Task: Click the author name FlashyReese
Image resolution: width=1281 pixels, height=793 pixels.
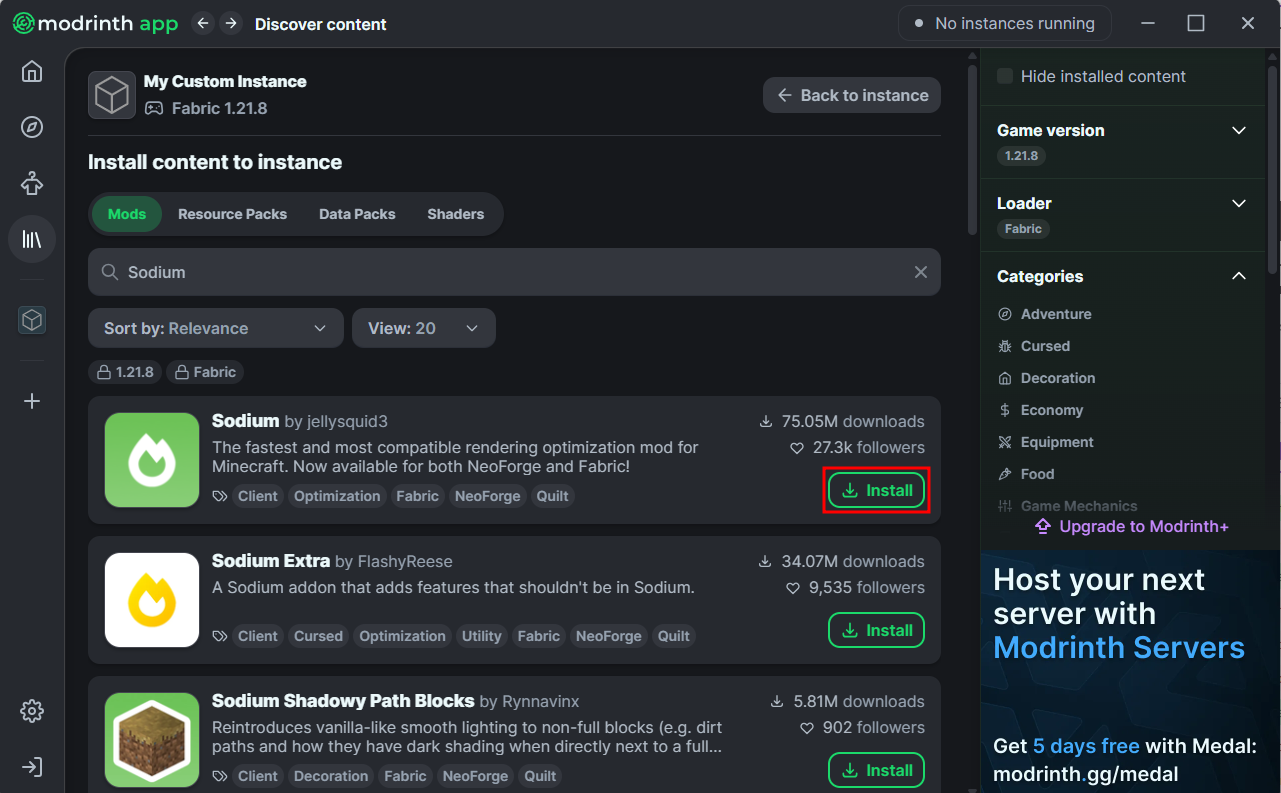Action: [405, 561]
